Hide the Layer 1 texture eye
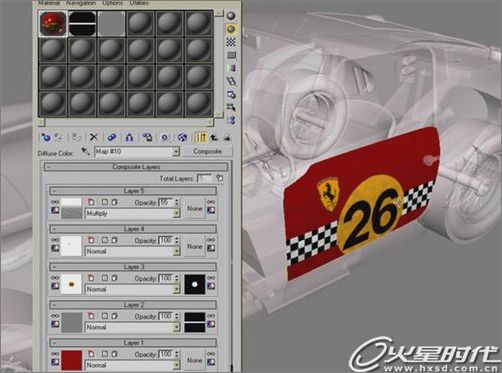The width and height of the screenshot is (502, 373). (55, 354)
